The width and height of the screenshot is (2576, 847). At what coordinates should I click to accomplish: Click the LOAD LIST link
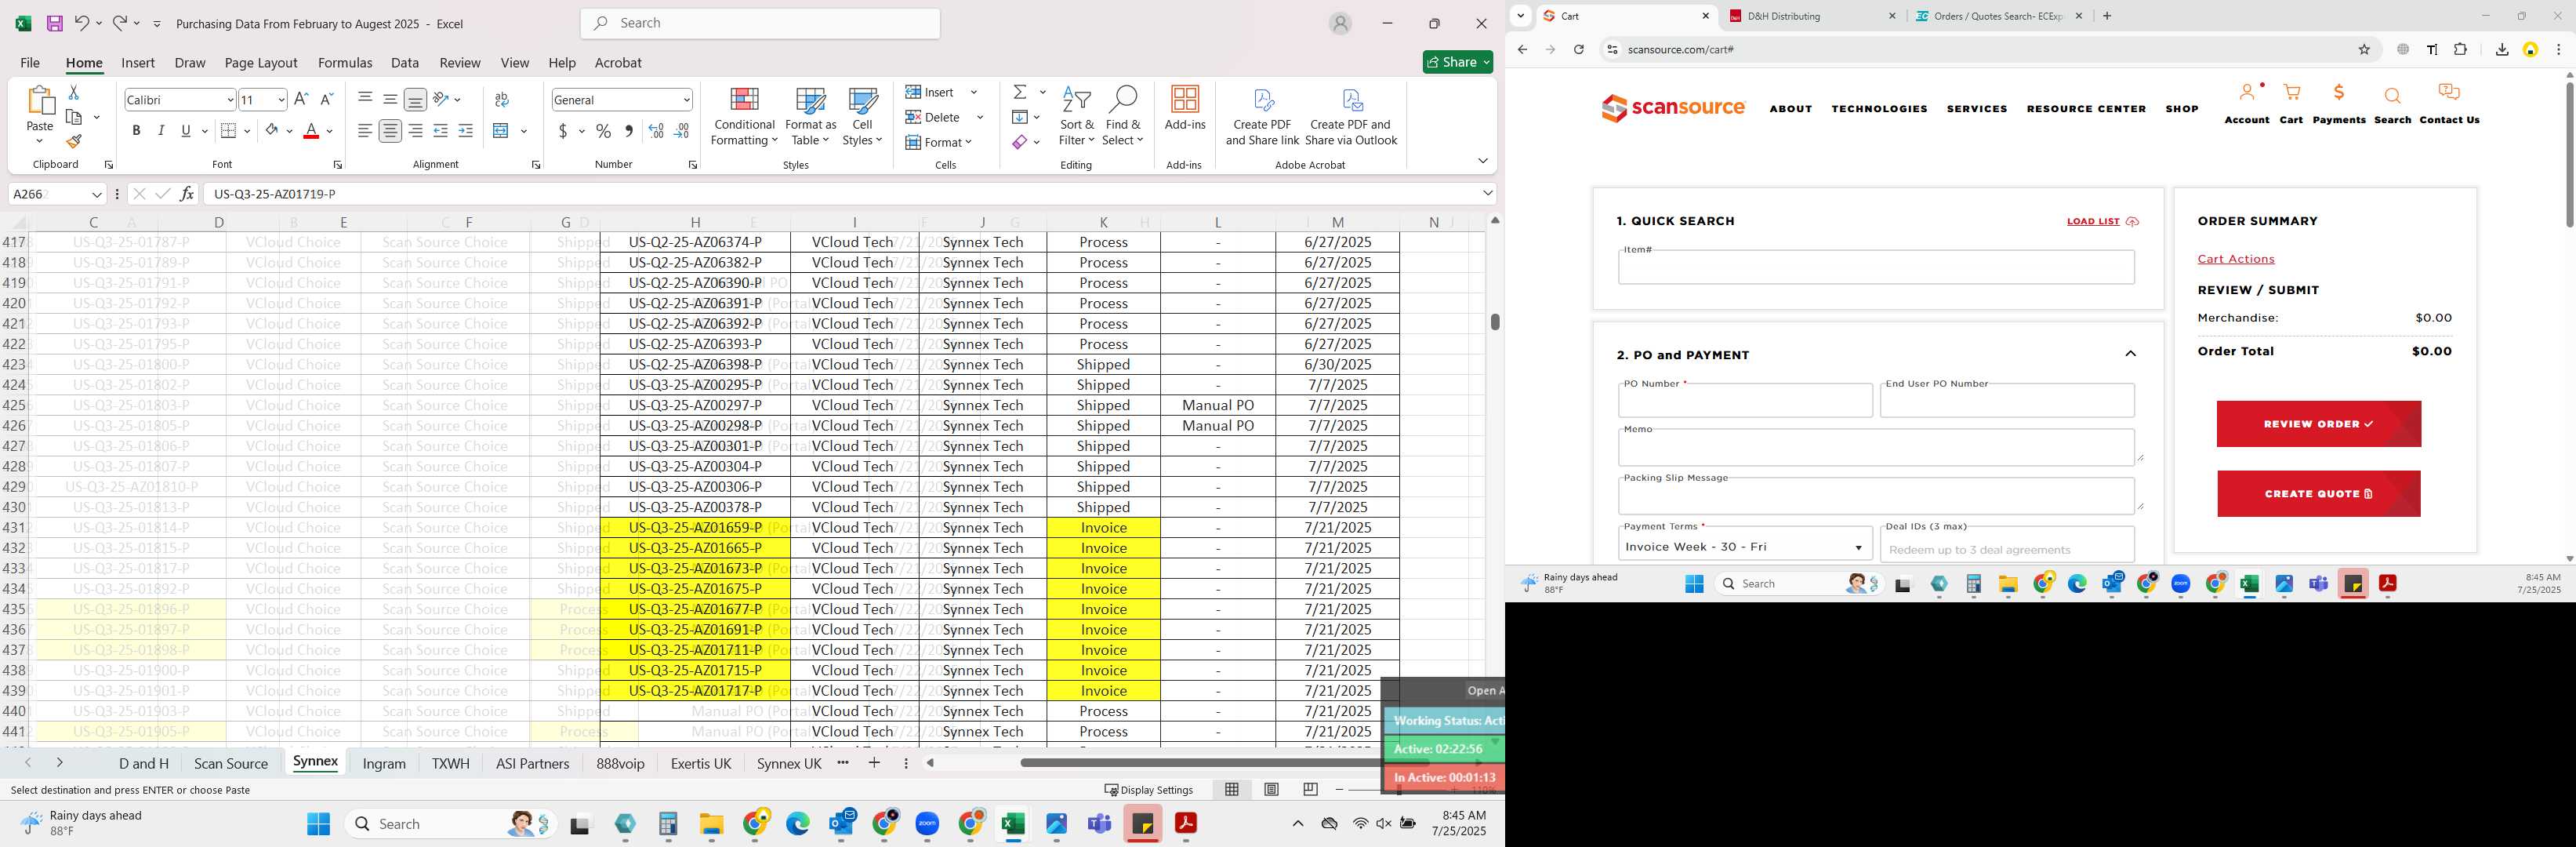(x=2102, y=221)
